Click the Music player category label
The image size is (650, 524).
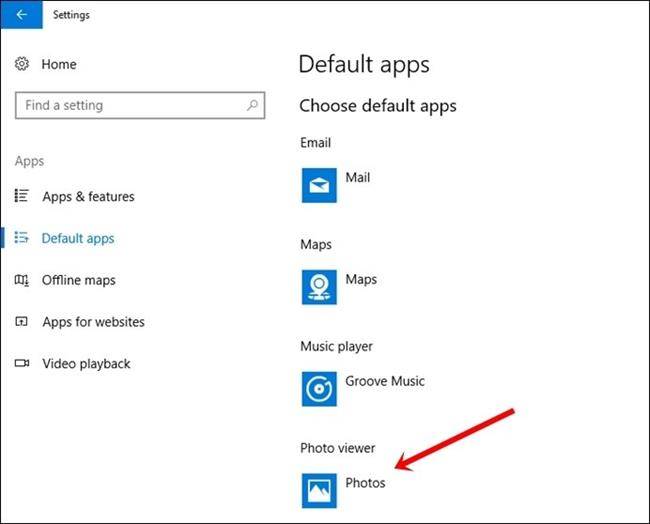(336, 347)
